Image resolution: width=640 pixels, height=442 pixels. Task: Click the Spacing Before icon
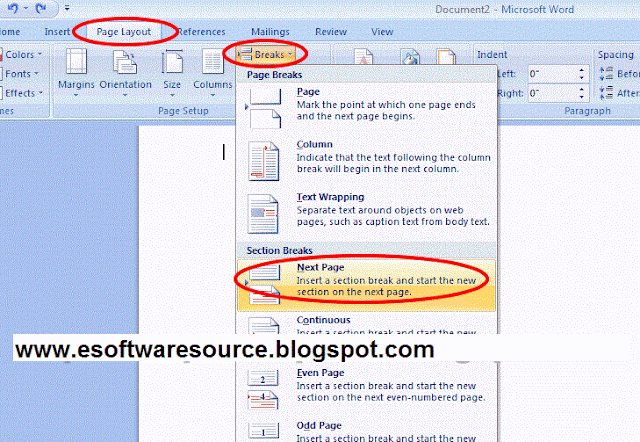[606, 73]
